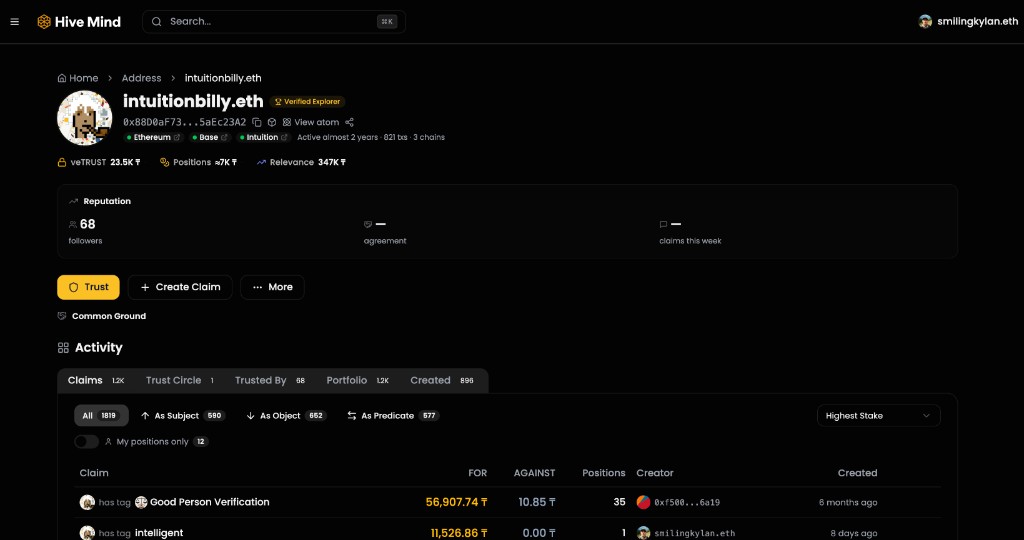Click the veTRUST lock icon

[x=62, y=162]
